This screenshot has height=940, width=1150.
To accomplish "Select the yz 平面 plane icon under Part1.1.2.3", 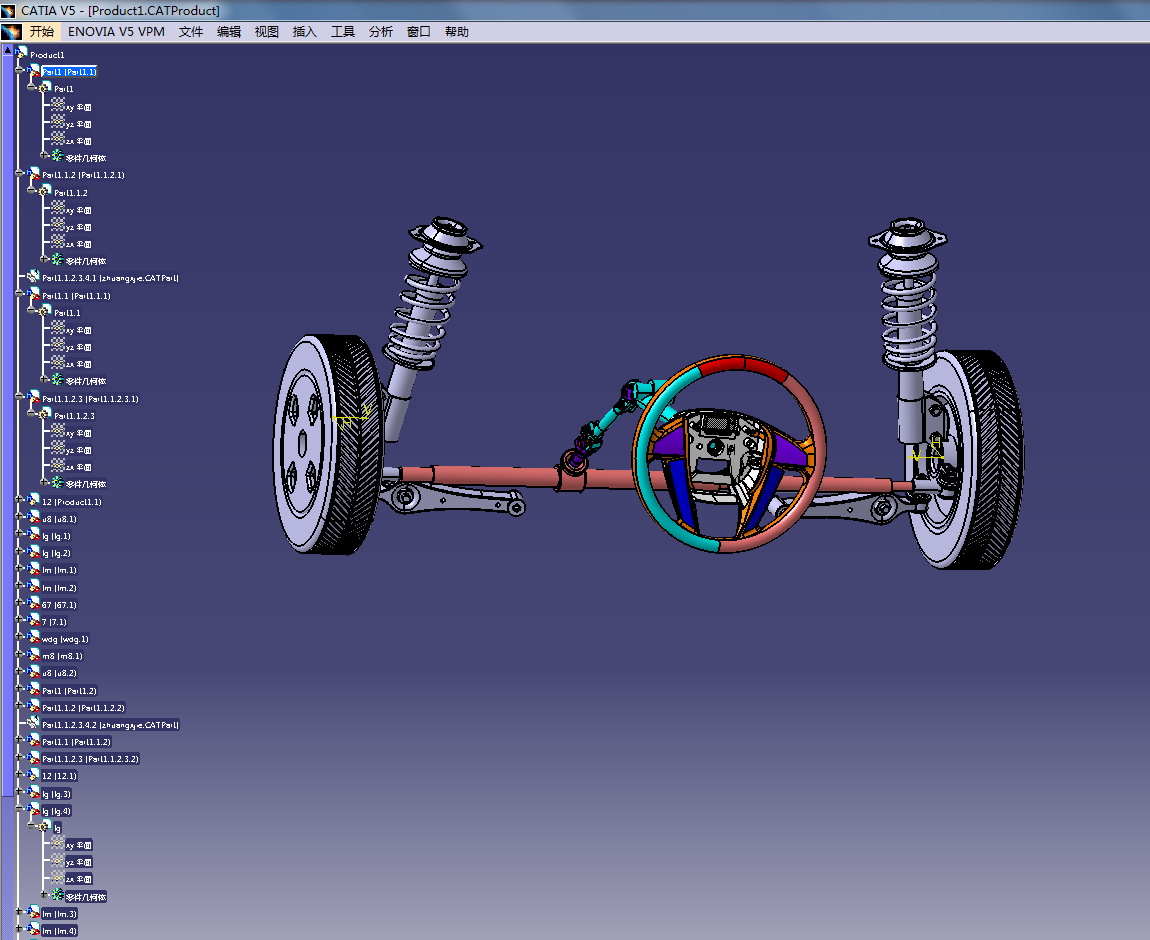I will [58, 448].
